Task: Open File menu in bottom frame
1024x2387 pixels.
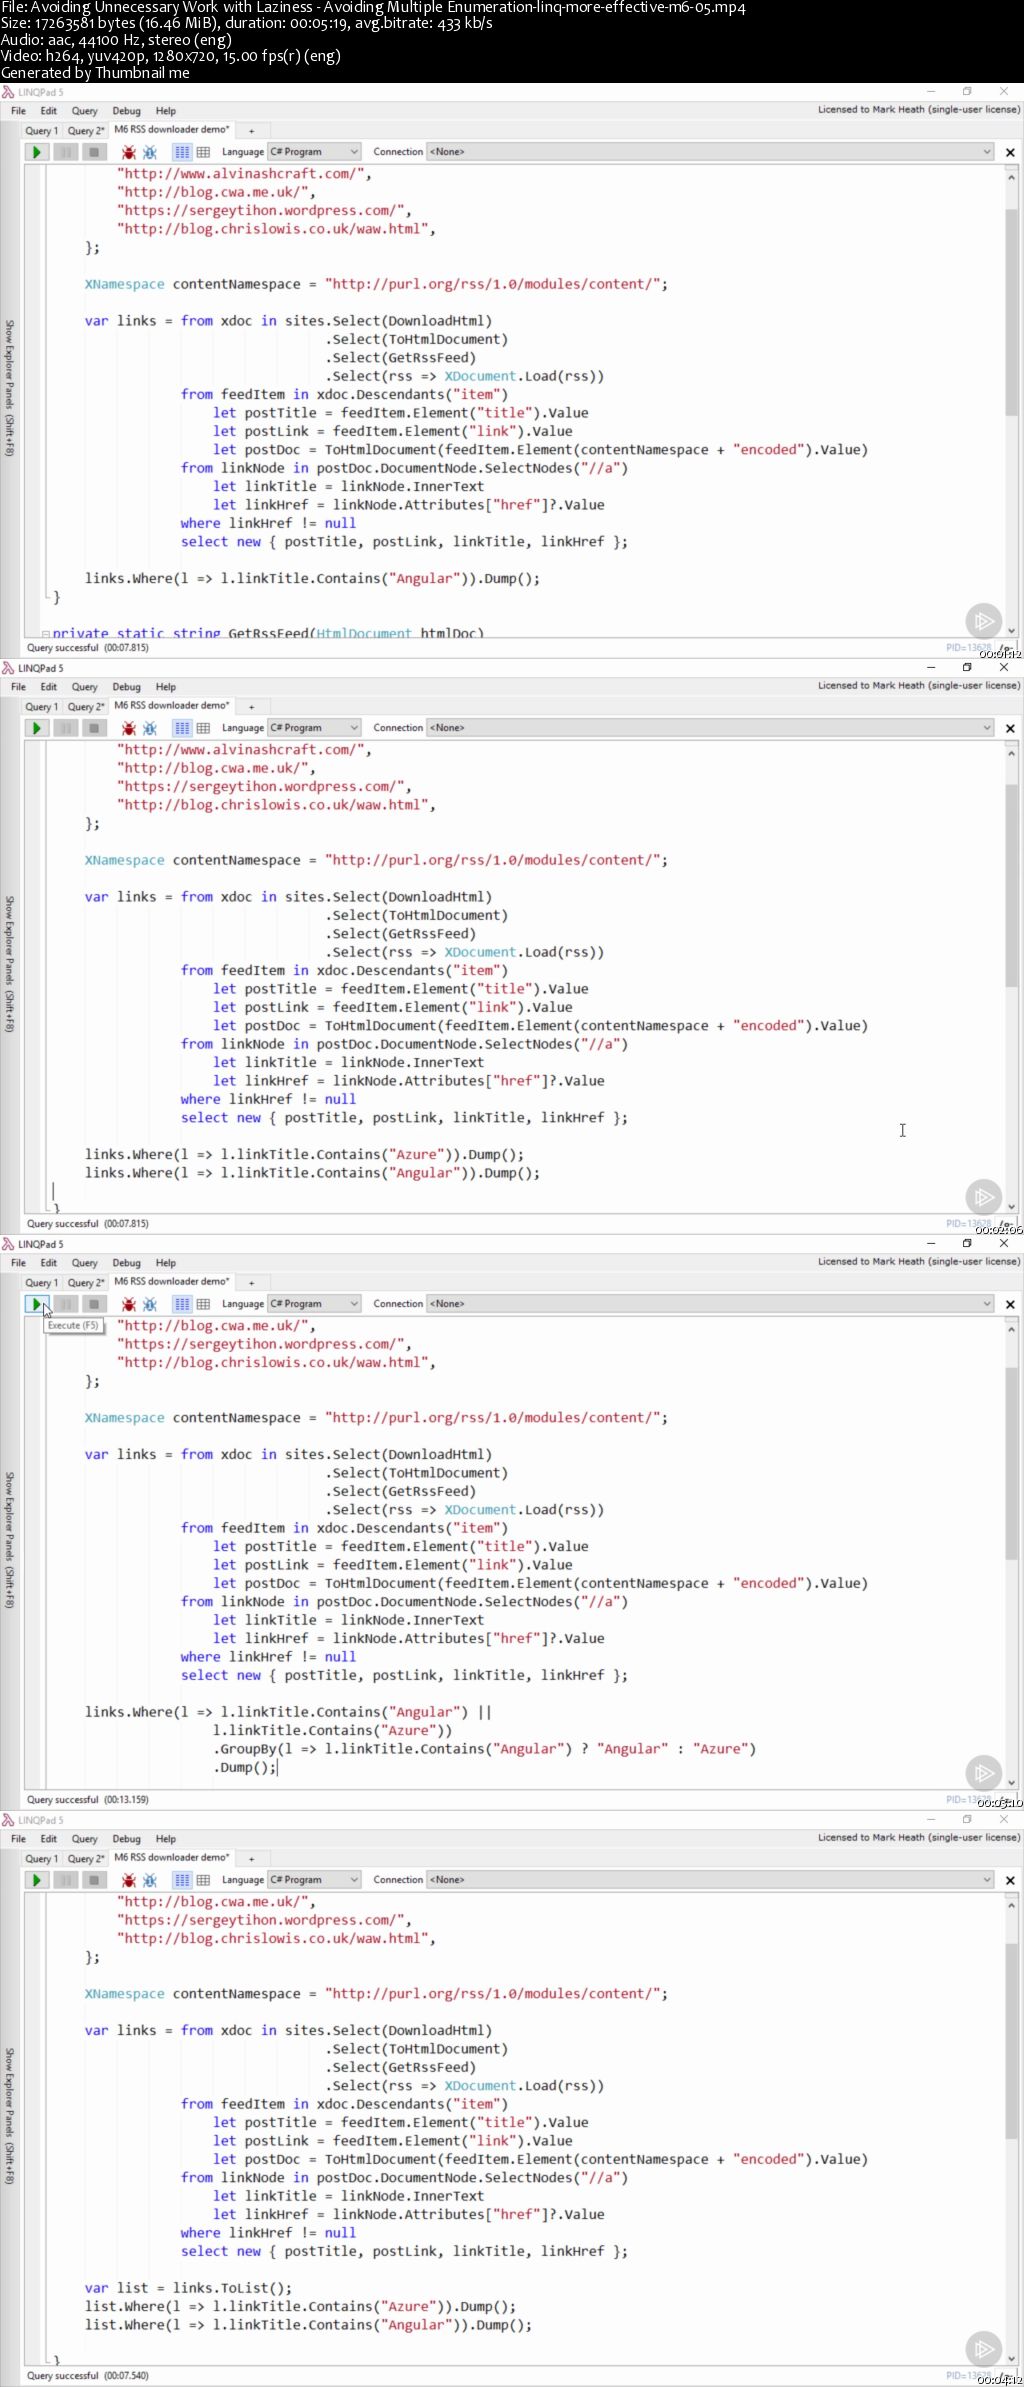Action: tap(18, 1839)
